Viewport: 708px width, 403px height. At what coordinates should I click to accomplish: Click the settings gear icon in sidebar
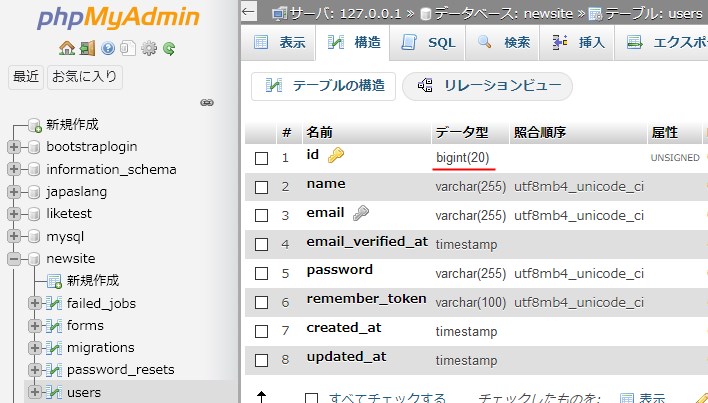[149, 48]
